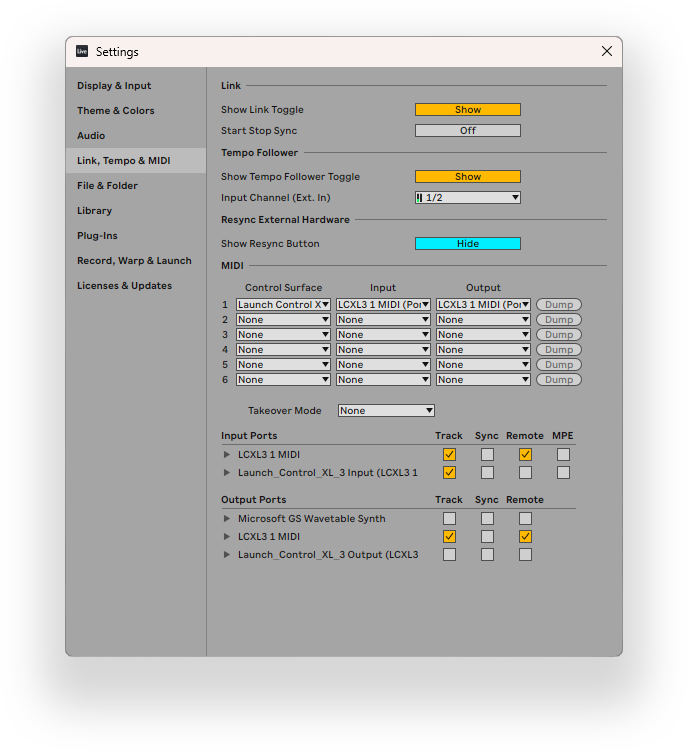Click Dump button for row 2

[559, 319]
